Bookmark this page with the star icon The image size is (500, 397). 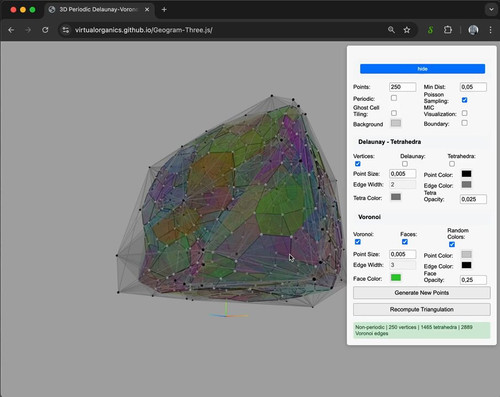pyautogui.click(x=407, y=30)
